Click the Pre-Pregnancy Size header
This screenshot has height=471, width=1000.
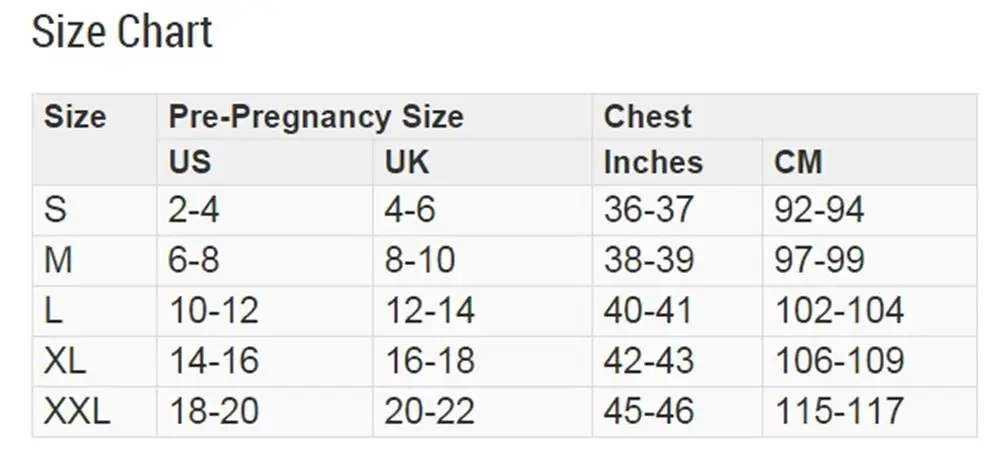tap(374, 117)
